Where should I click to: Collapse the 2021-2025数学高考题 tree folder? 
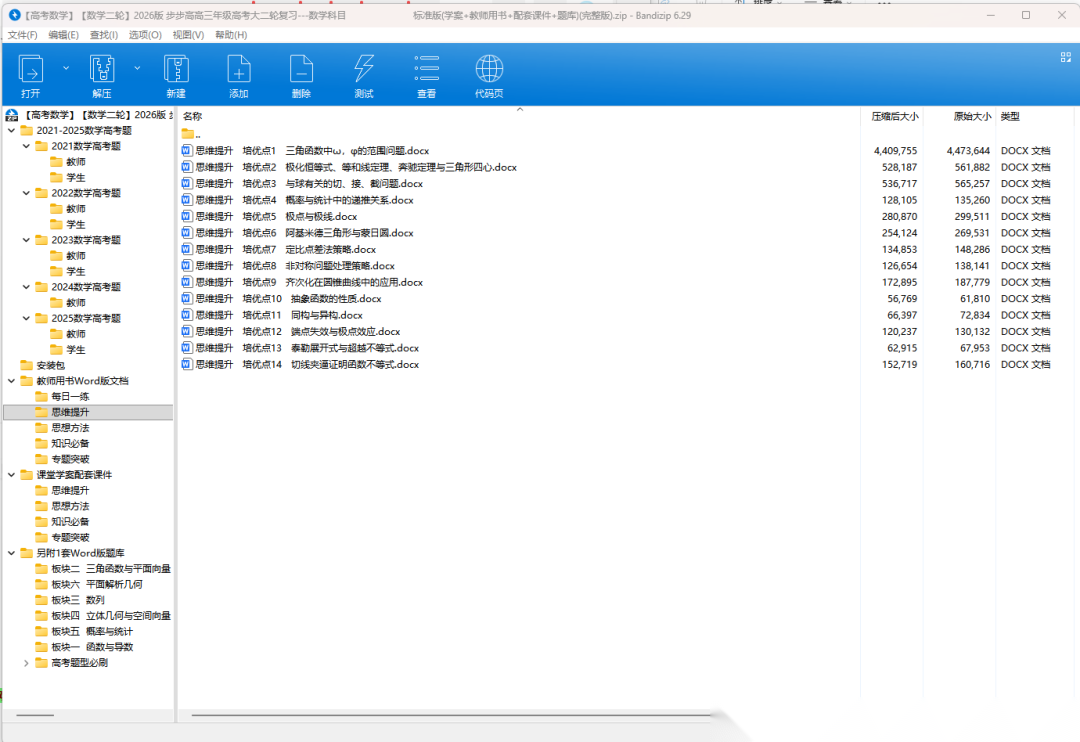click(x=12, y=130)
